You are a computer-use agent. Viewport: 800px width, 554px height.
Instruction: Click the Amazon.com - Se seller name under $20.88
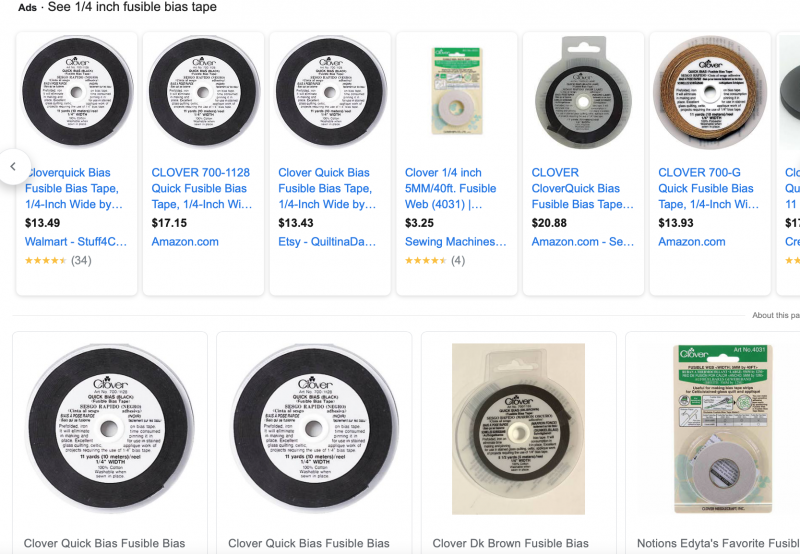582,242
